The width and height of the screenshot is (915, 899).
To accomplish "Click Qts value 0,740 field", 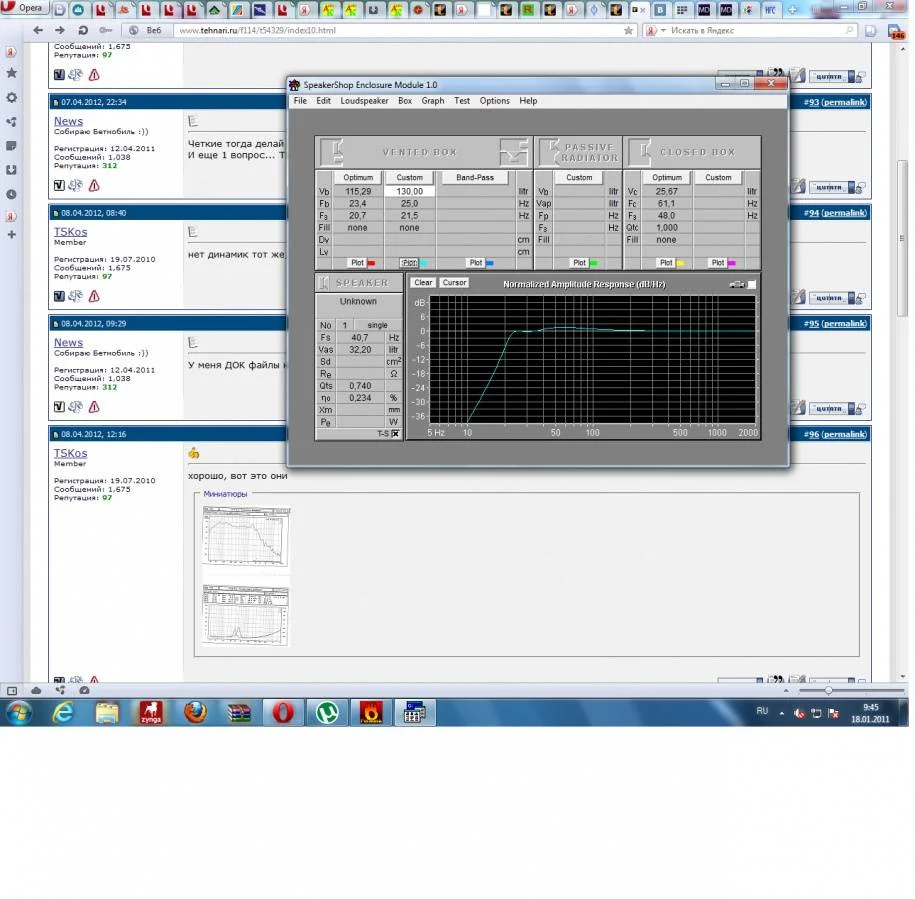I will click(360, 386).
